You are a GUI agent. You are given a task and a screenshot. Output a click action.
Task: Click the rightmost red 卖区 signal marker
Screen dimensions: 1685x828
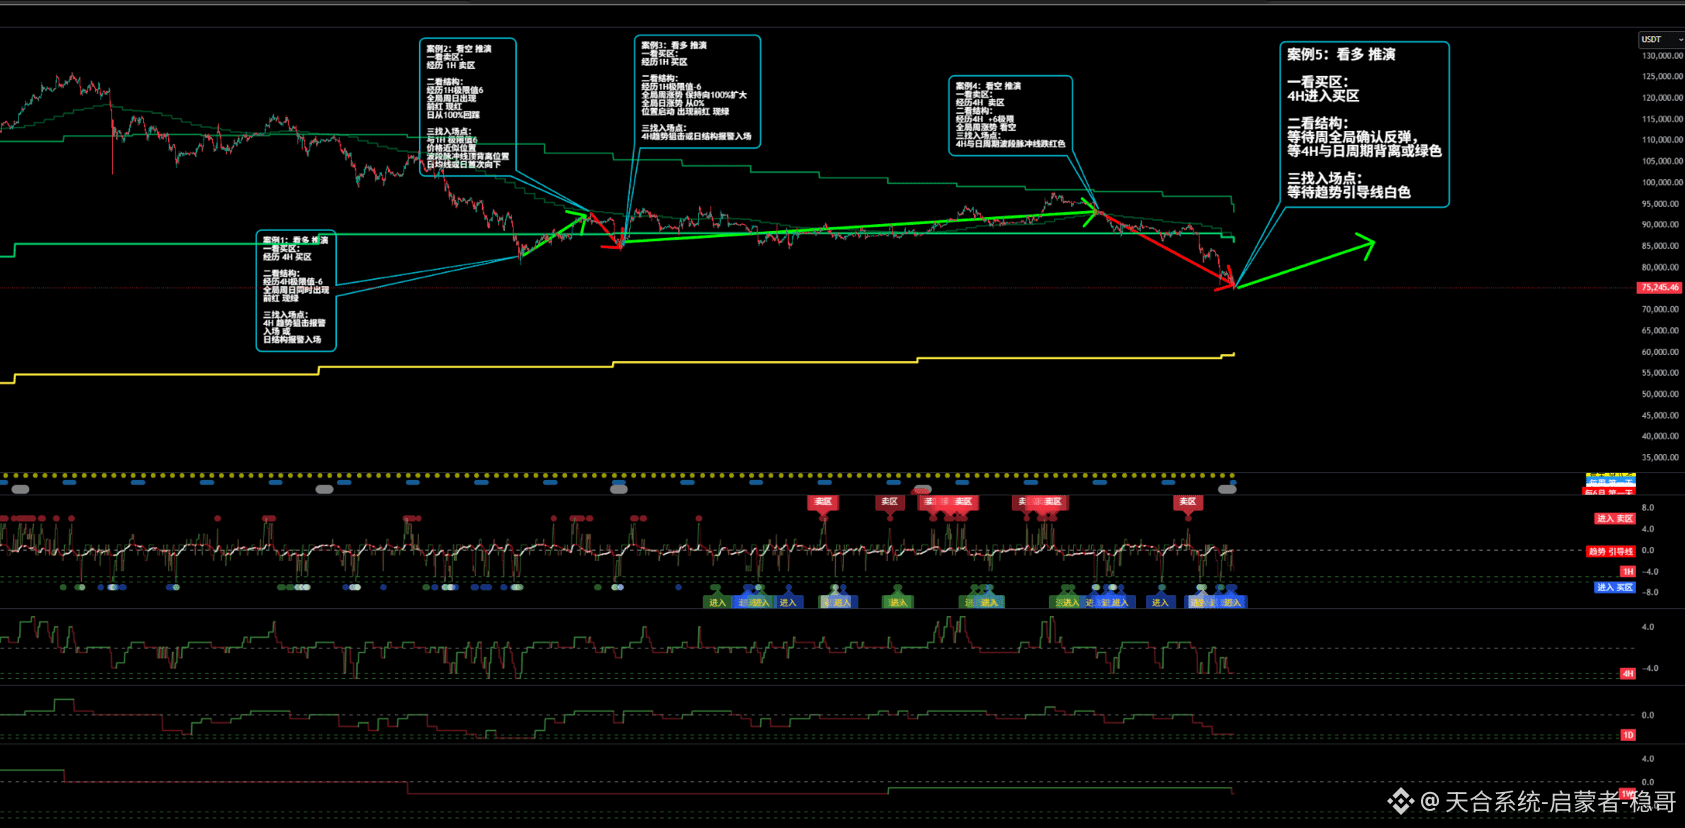1187,502
